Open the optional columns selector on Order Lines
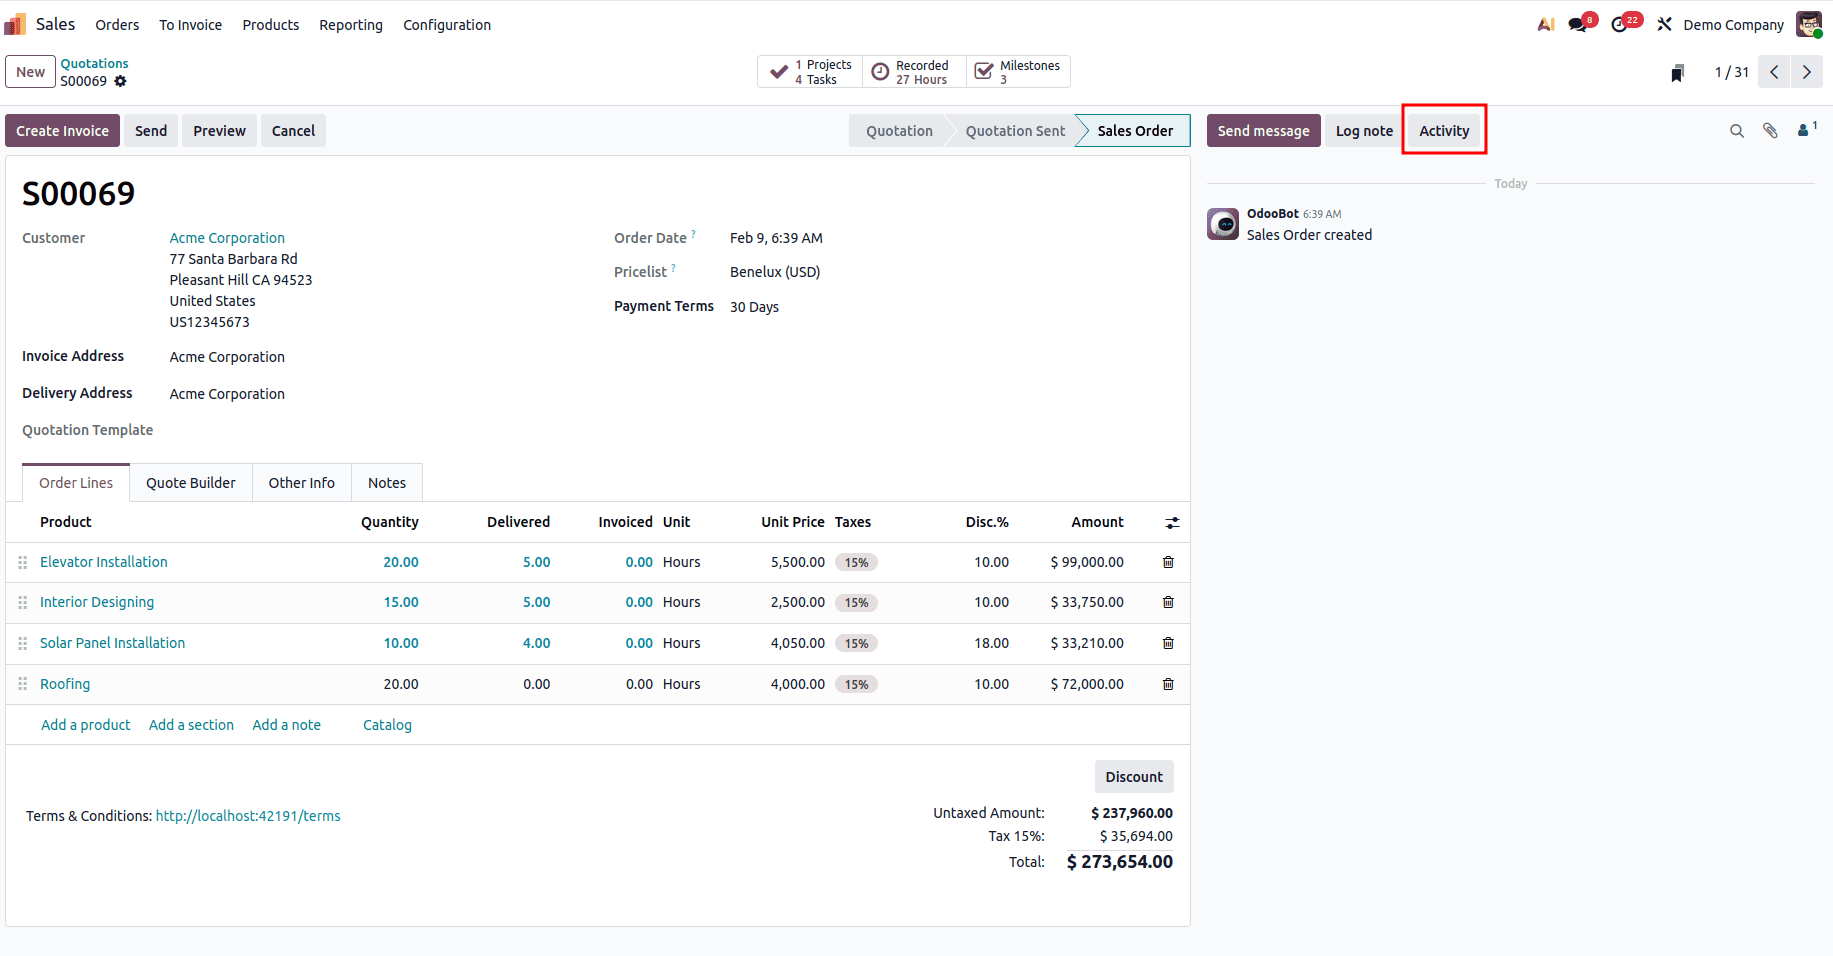1833x956 pixels. coord(1172,522)
